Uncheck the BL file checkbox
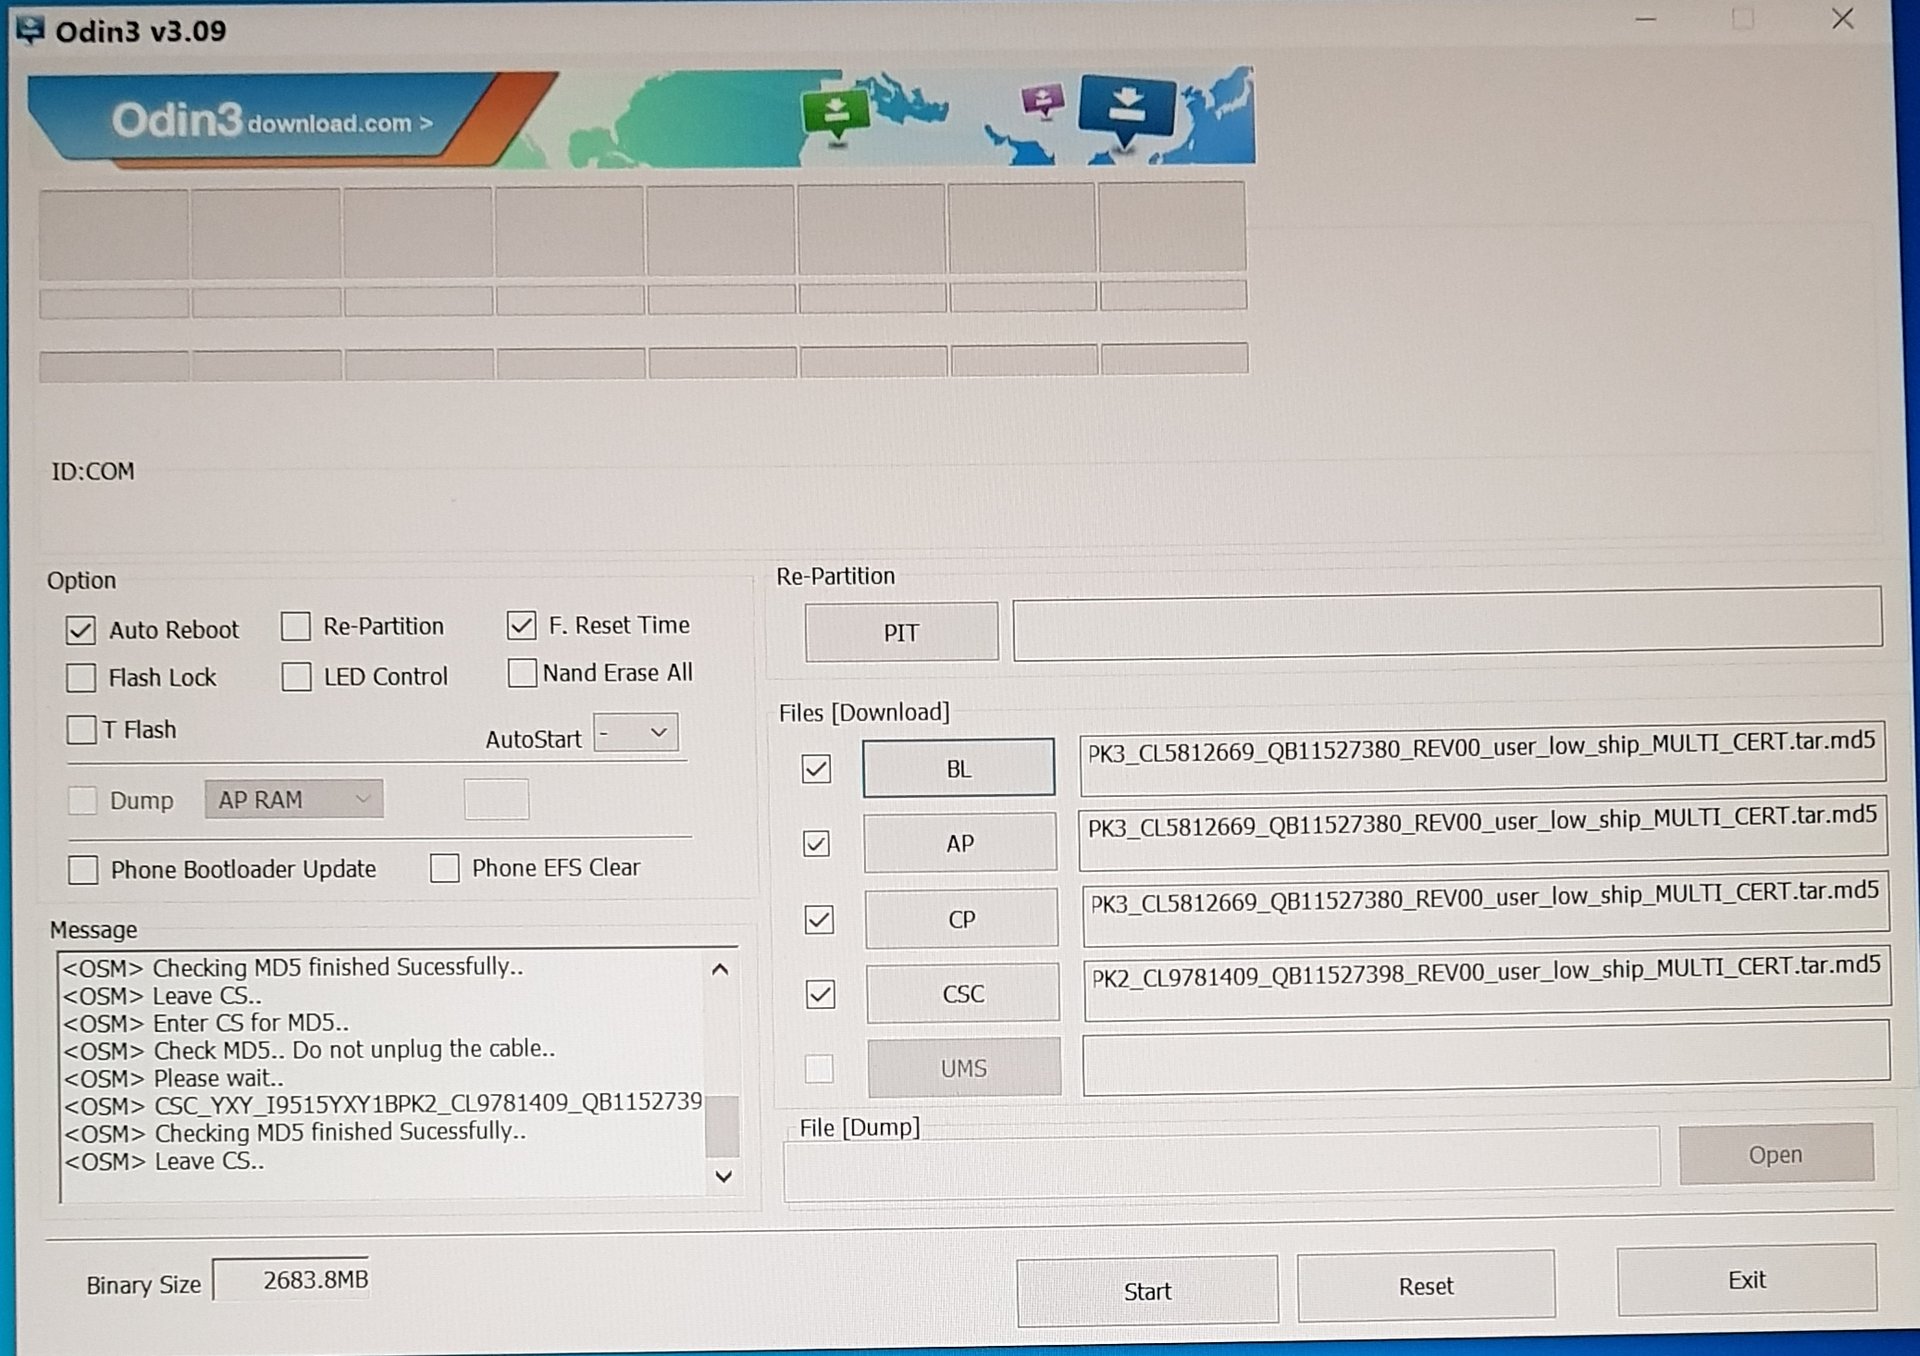The height and width of the screenshot is (1356, 1920). click(816, 769)
